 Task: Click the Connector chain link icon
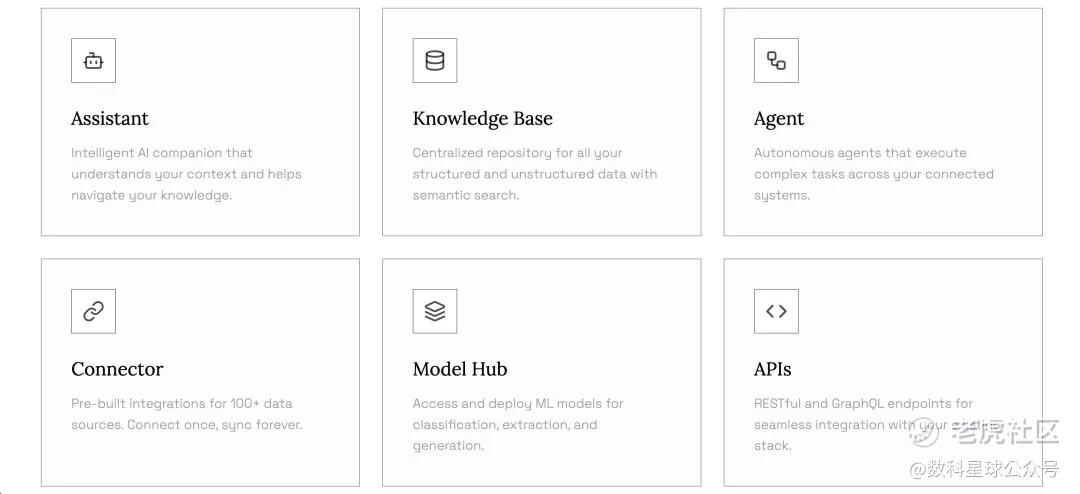click(93, 311)
